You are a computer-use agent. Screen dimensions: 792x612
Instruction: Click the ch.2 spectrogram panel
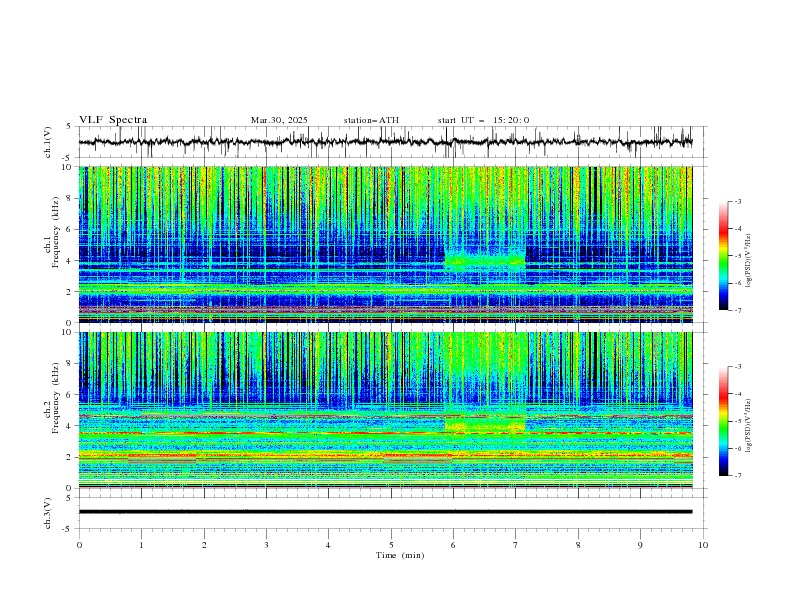(385, 410)
